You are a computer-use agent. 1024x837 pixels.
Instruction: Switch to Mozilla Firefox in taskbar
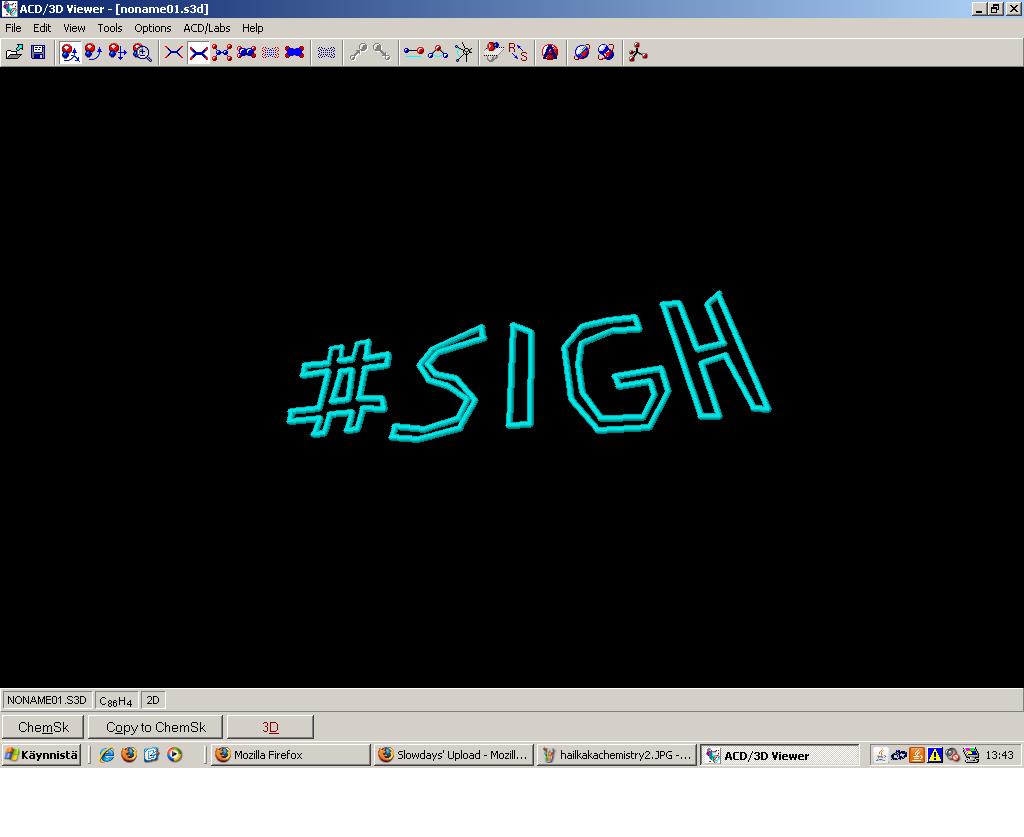click(x=290, y=755)
